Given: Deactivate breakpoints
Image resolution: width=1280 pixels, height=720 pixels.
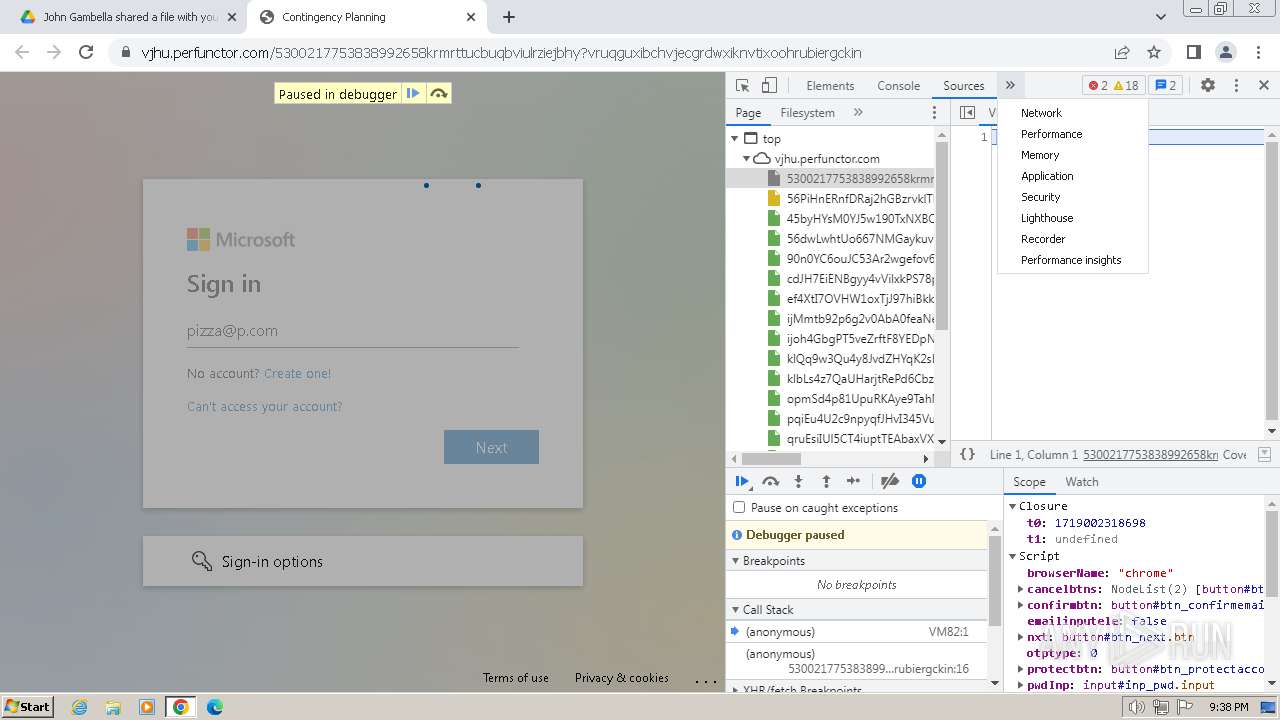Looking at the screenshot, I should click(889, 481).
